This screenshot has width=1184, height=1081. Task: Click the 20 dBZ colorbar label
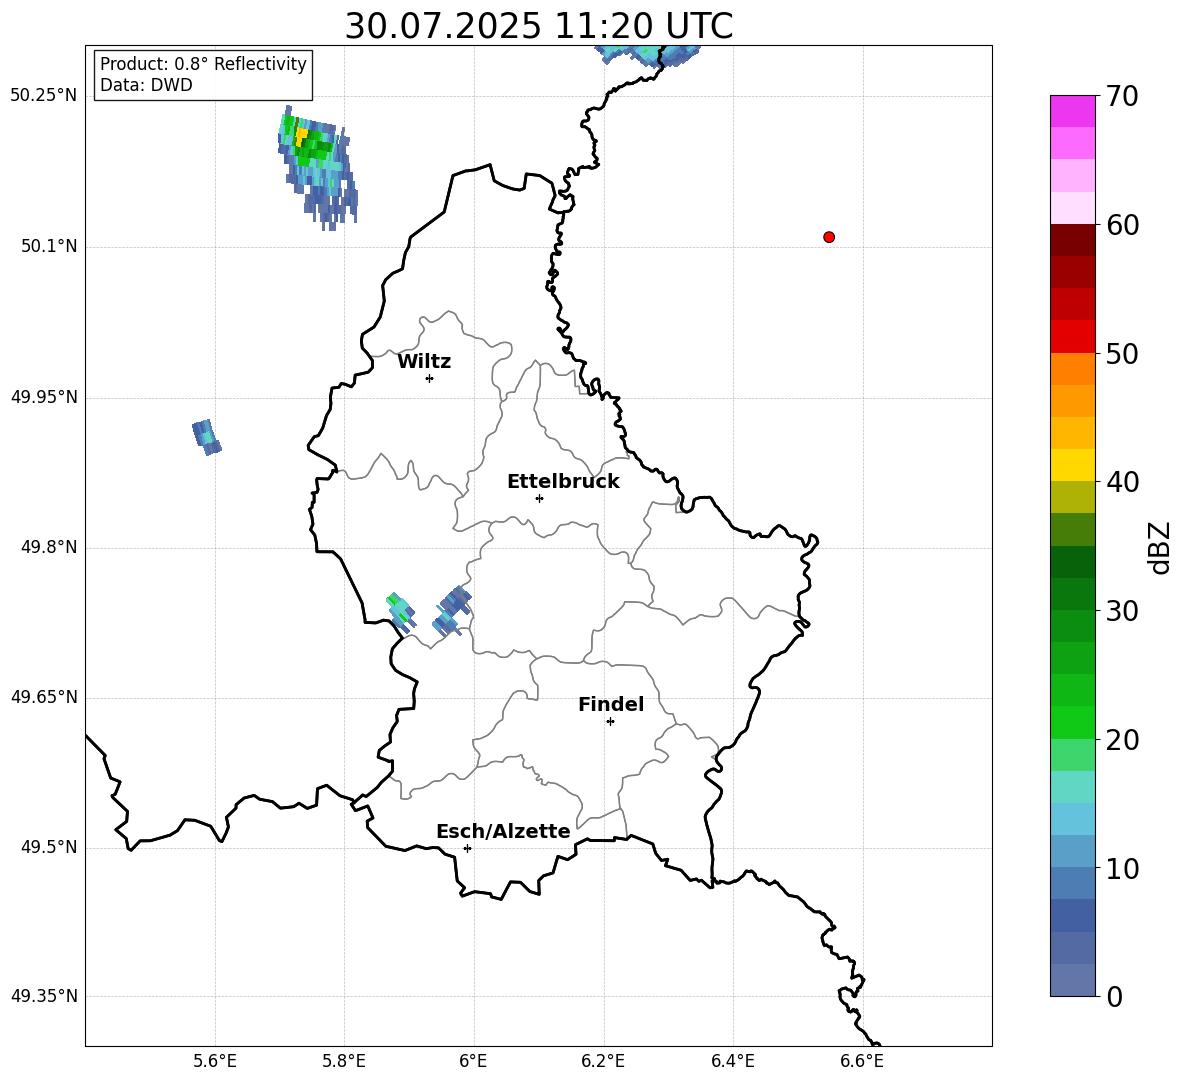click(x=1121, y=740)
